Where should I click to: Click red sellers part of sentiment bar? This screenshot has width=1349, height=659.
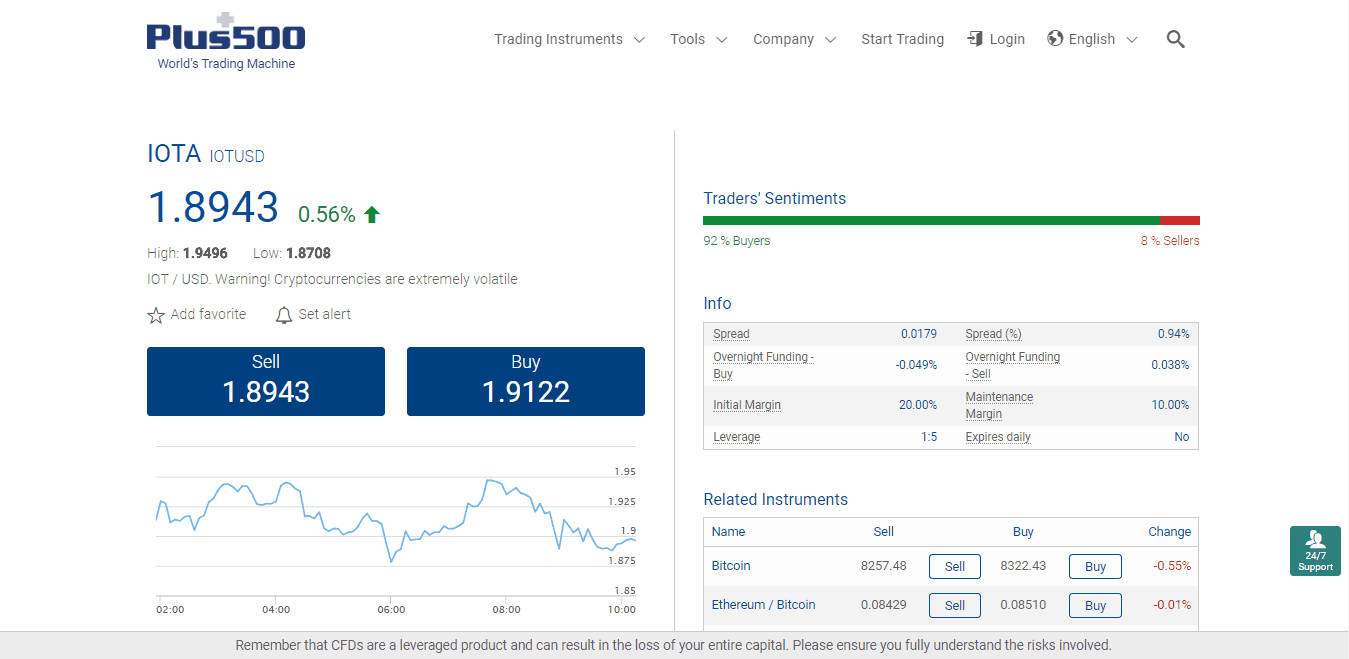1180,220
